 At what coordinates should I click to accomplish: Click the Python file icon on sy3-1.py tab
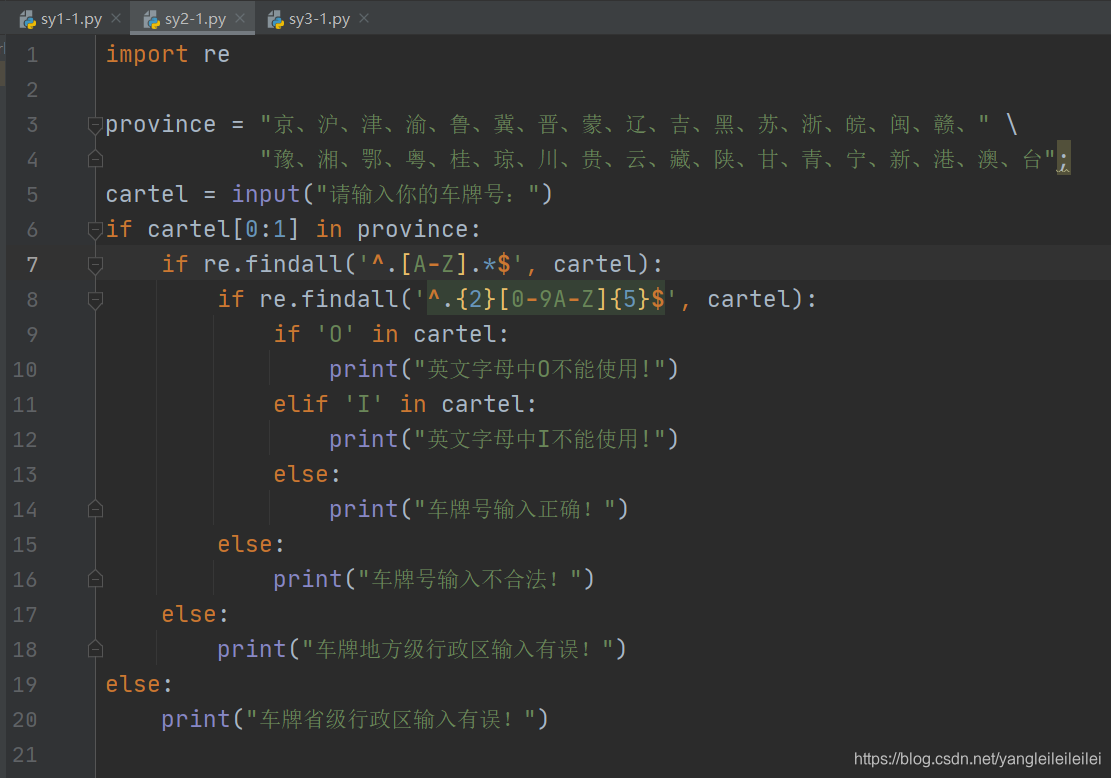276,20
